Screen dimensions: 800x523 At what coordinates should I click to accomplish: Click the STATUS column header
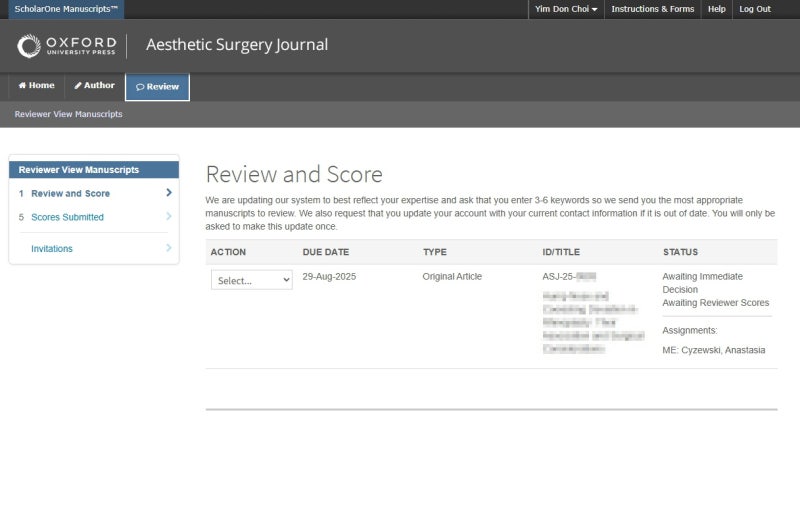tap(681, 252)
